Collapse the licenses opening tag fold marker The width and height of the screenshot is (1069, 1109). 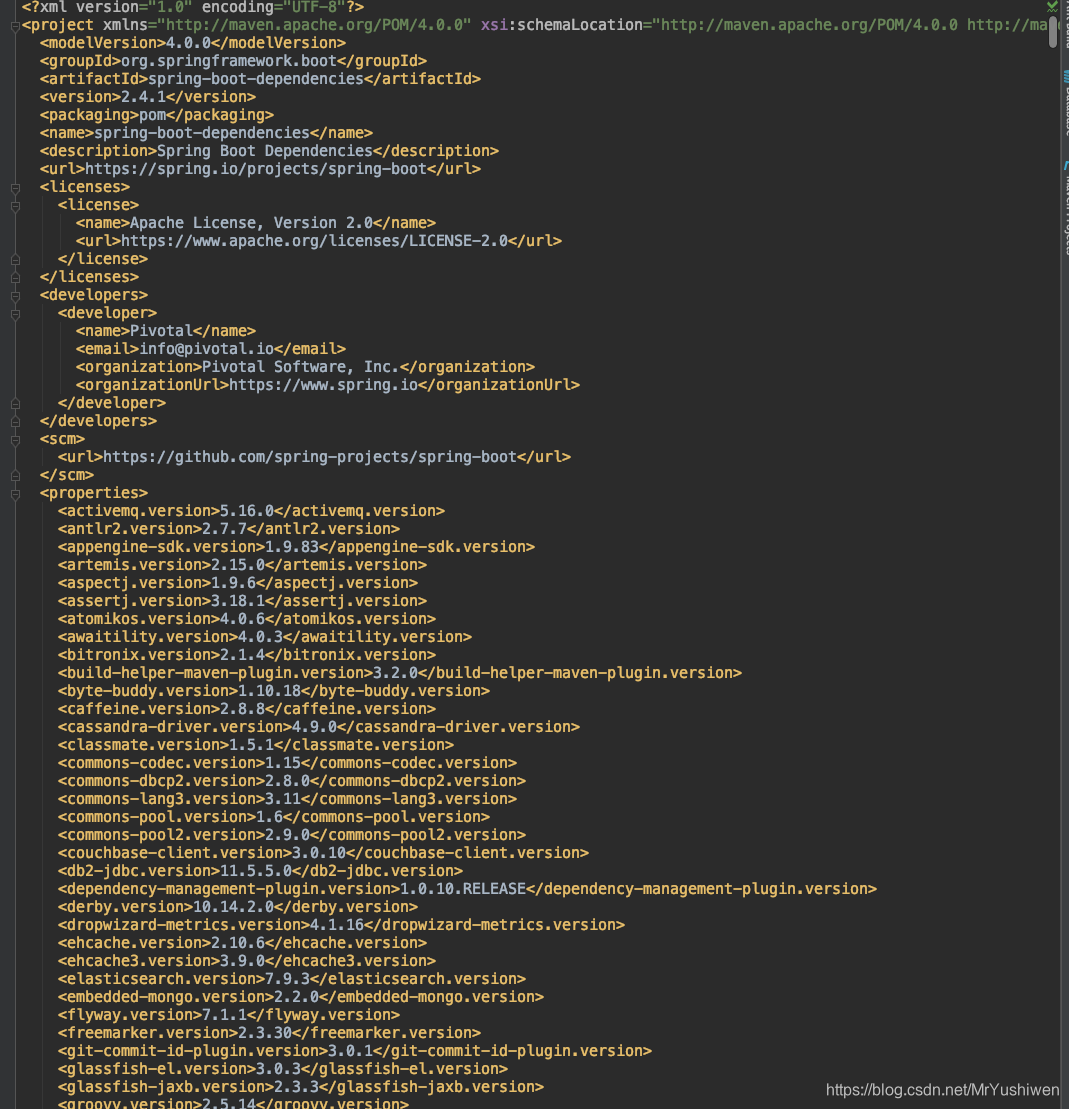(15, 188)
